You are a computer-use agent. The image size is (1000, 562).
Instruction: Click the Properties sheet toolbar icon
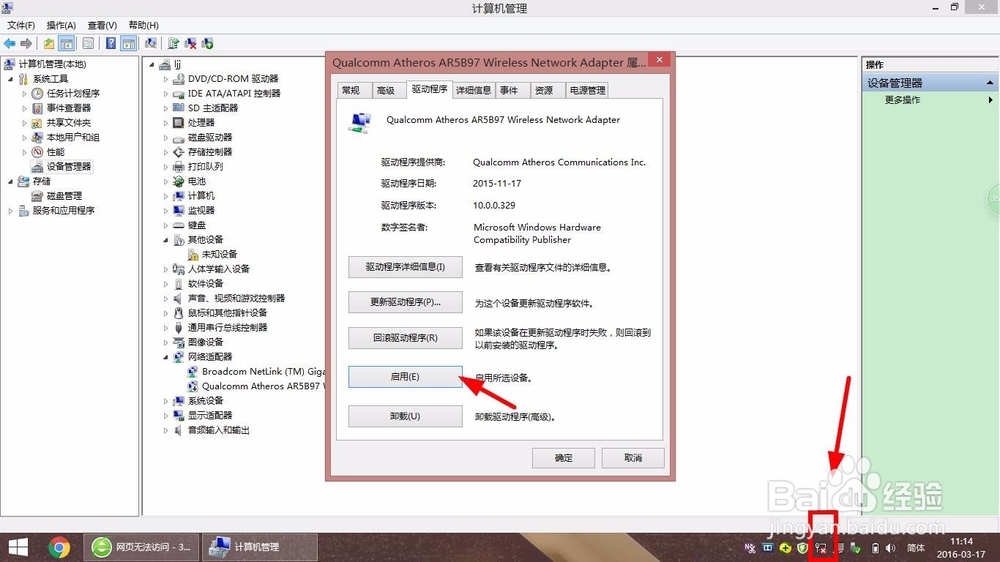pos(88,43)
